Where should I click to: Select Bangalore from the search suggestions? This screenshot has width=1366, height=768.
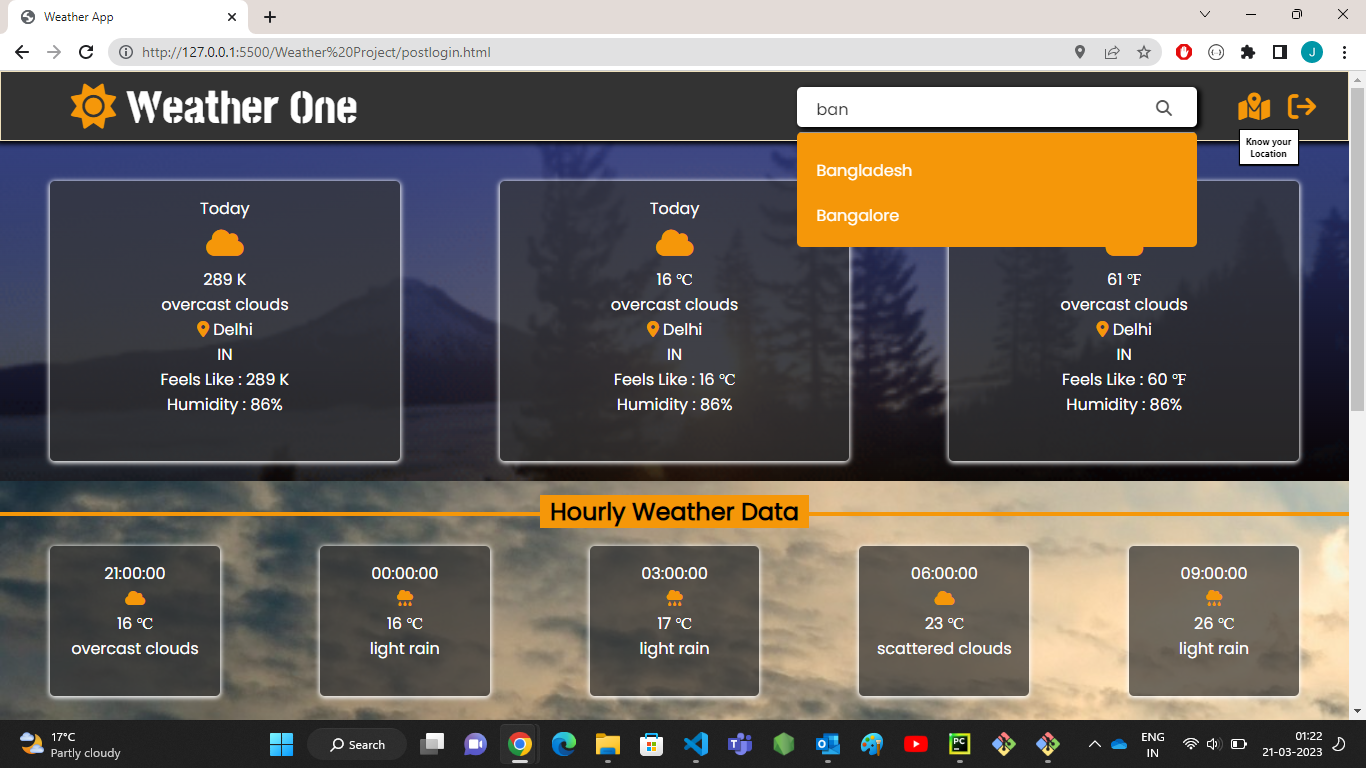tap(857, 215)
